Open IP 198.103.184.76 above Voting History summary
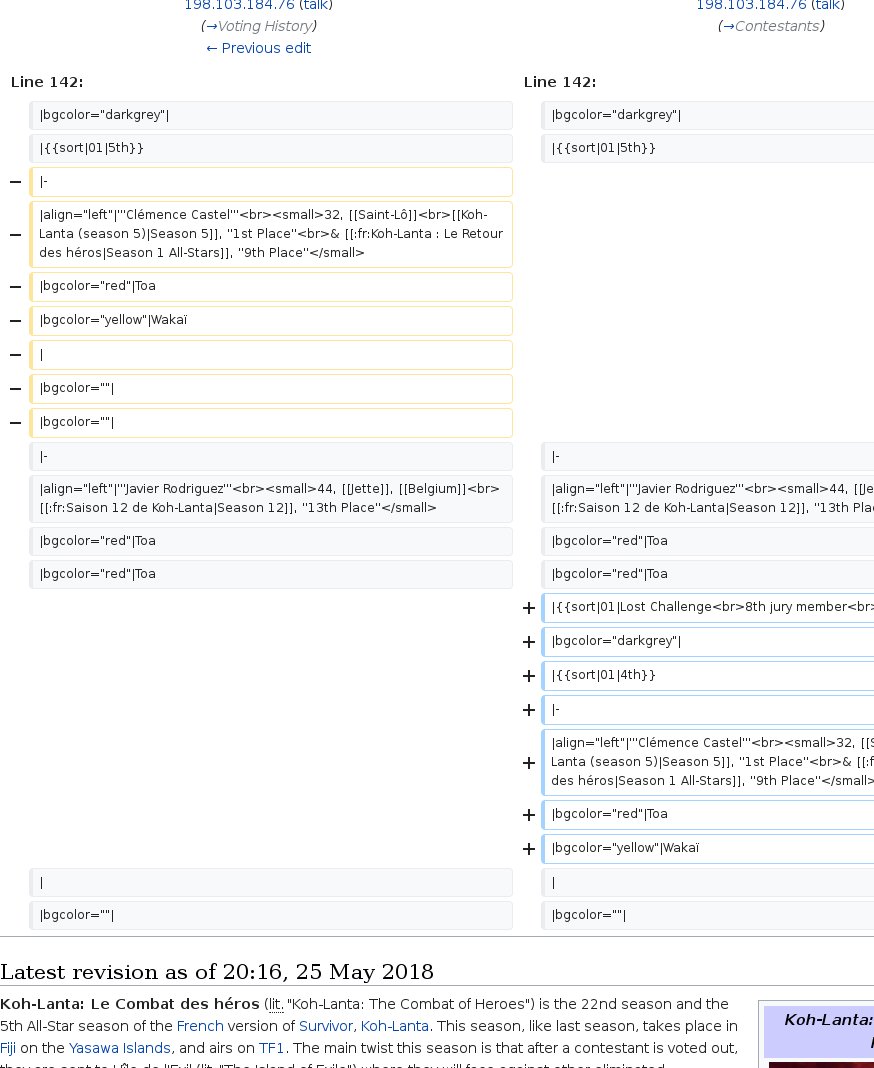Screen dimensions: 874x1068 tap(239, 5)
